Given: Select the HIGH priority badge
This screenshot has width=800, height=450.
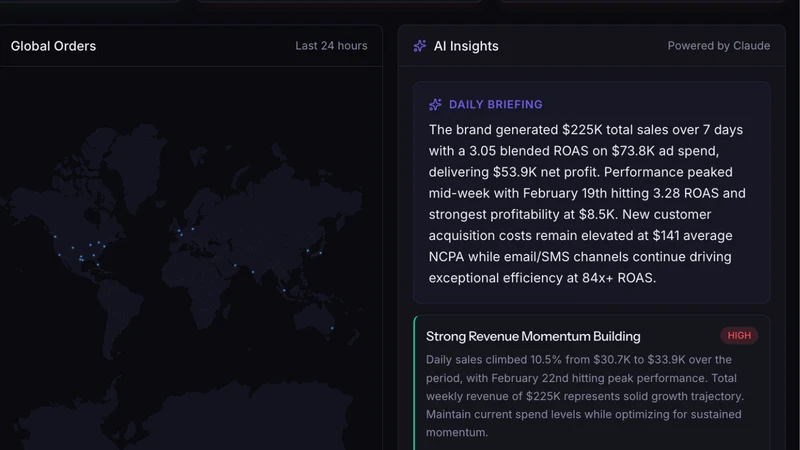Looking at the screenshot, I should (x=739, y=336).
